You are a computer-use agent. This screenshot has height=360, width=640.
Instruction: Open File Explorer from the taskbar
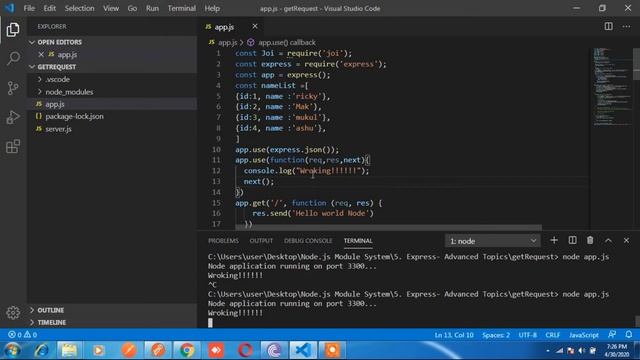click(69, 350)
